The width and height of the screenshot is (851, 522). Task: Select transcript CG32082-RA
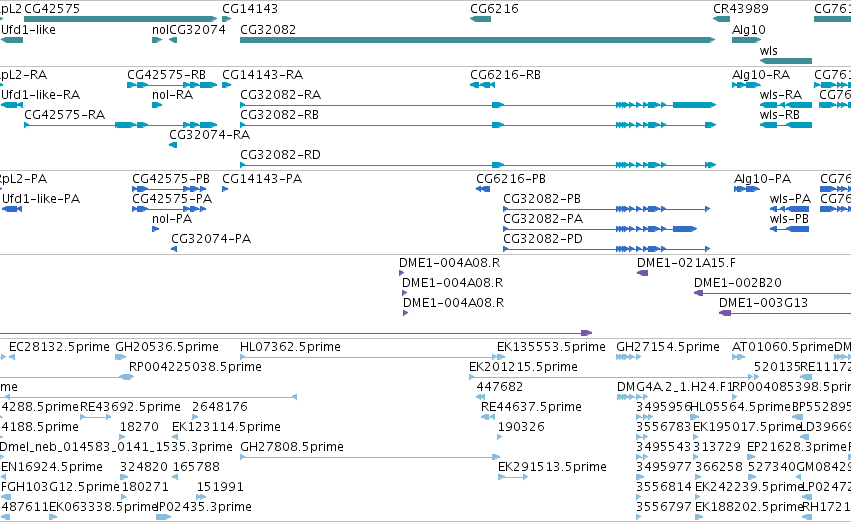pos(280,94)
